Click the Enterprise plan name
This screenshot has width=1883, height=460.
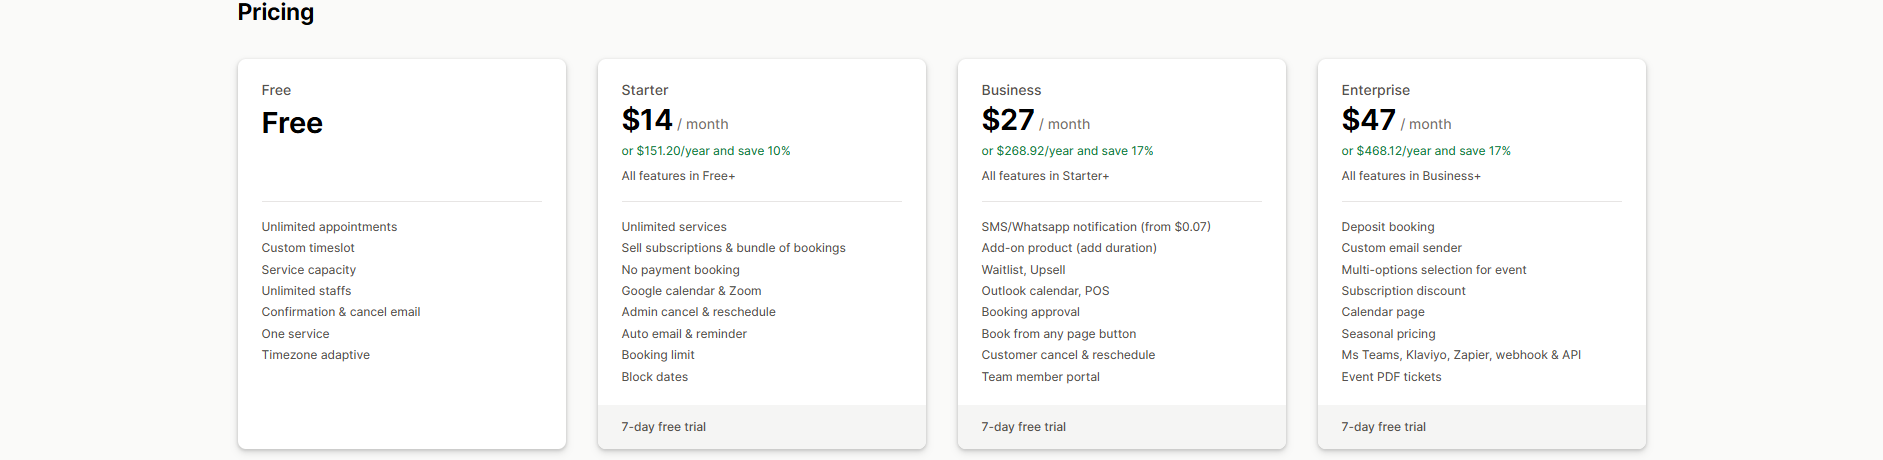point(1375,90)
